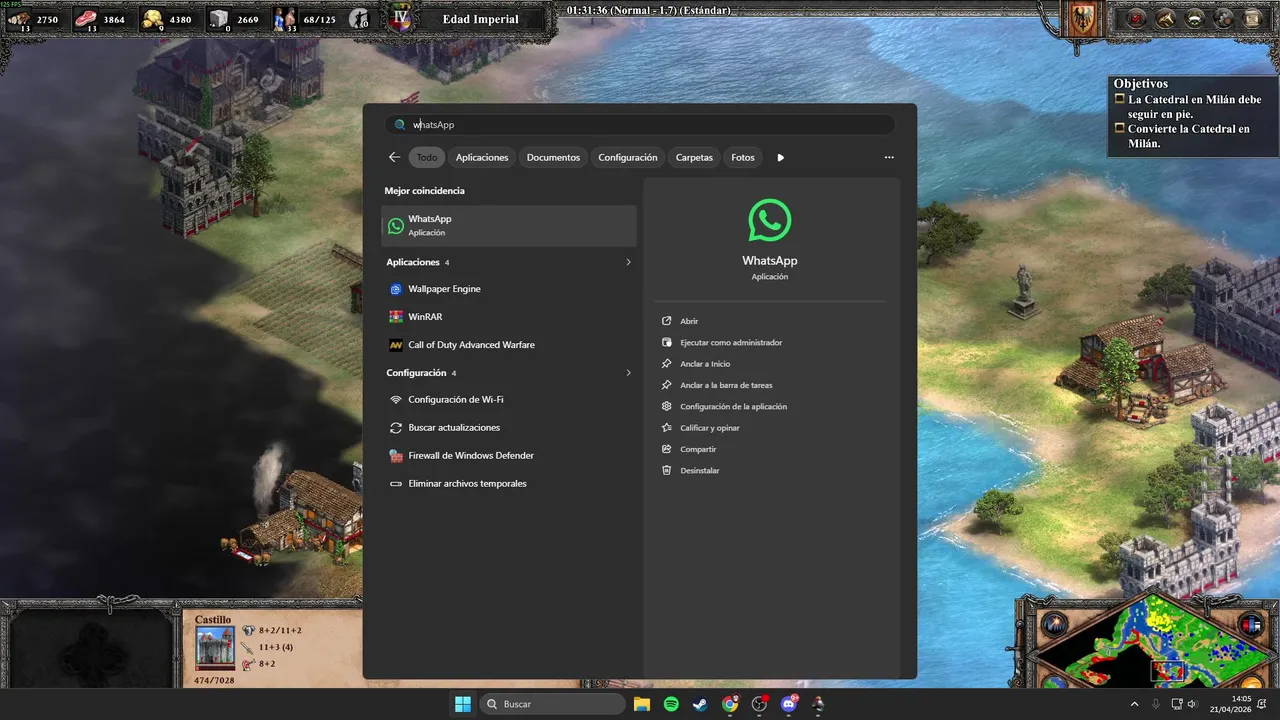Click the Holy Roman eagle shield emblem
1280x720 pixels.
(1083, 20)
